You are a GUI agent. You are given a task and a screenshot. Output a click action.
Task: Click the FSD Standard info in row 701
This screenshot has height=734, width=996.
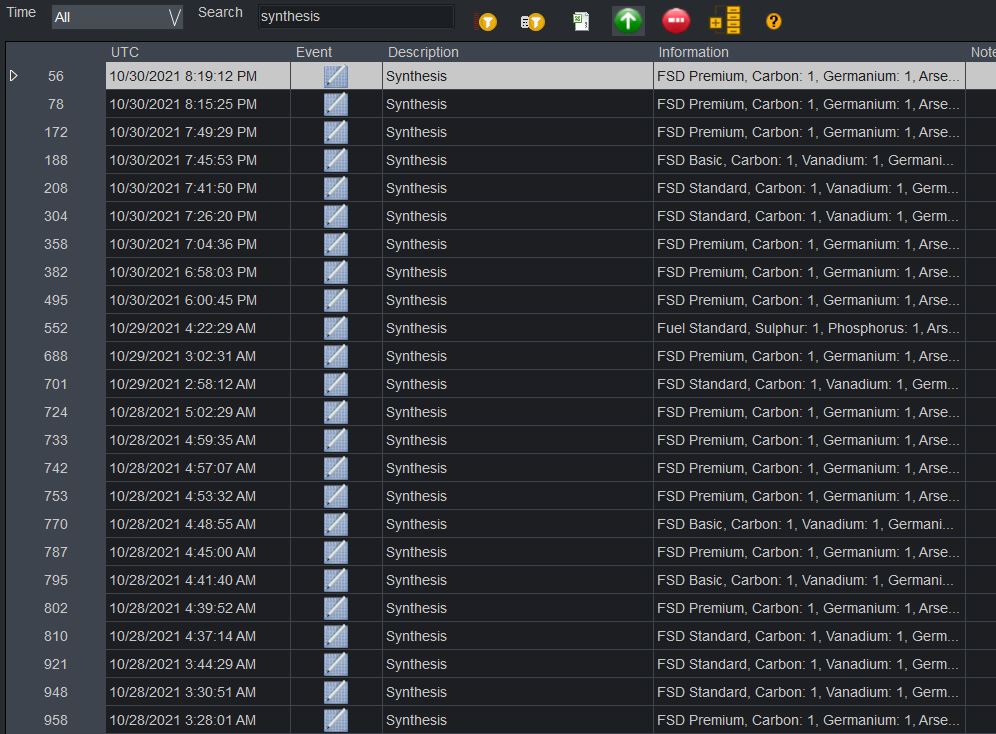pyautogui.click(x=807, y=384)
